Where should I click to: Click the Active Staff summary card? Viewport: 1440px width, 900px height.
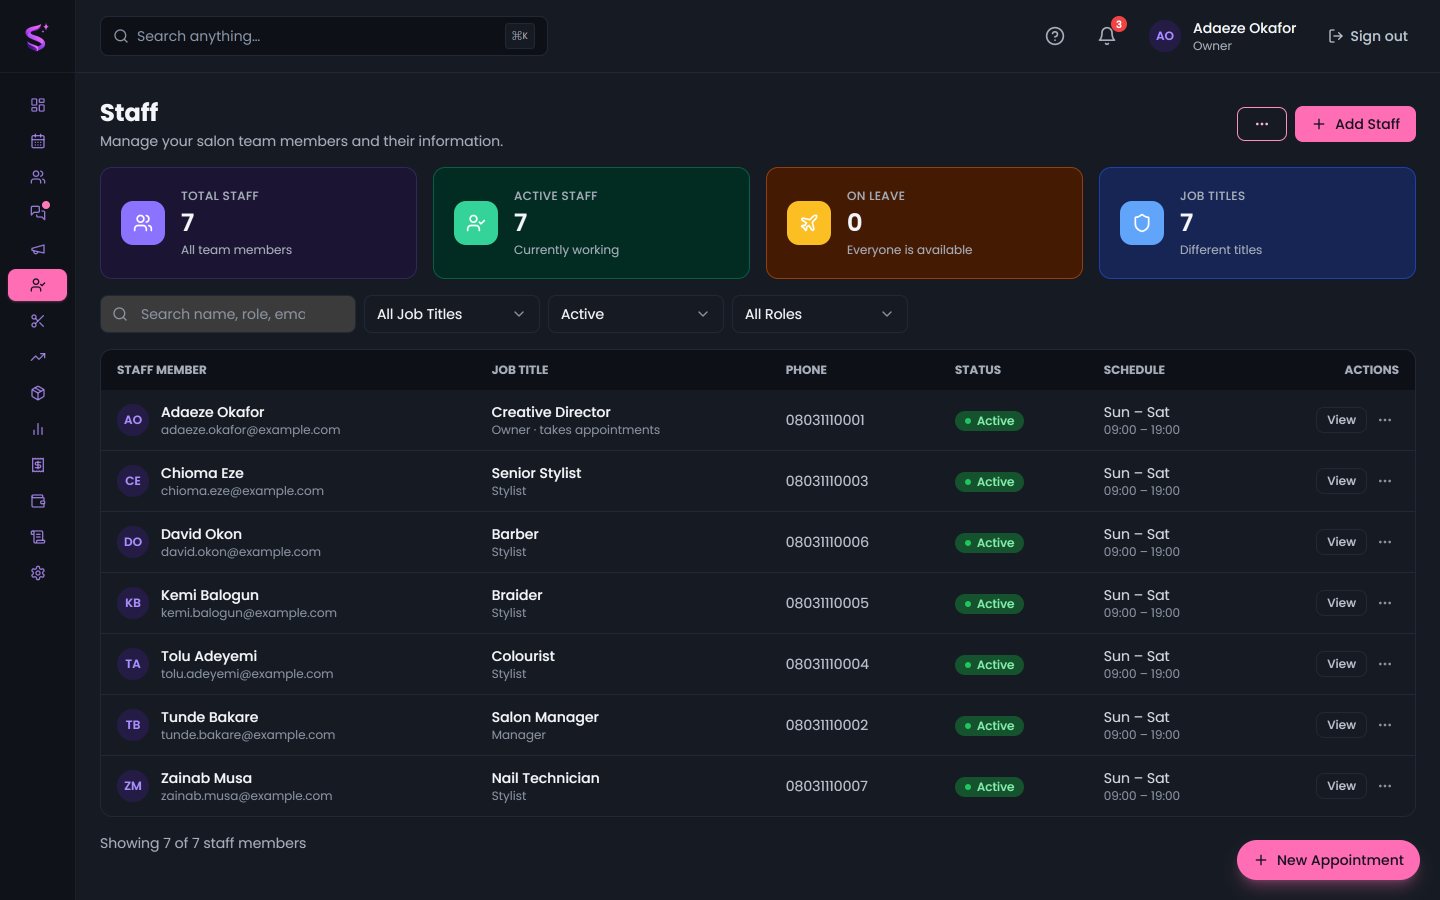pyautogui.click(x=591, y=223)
